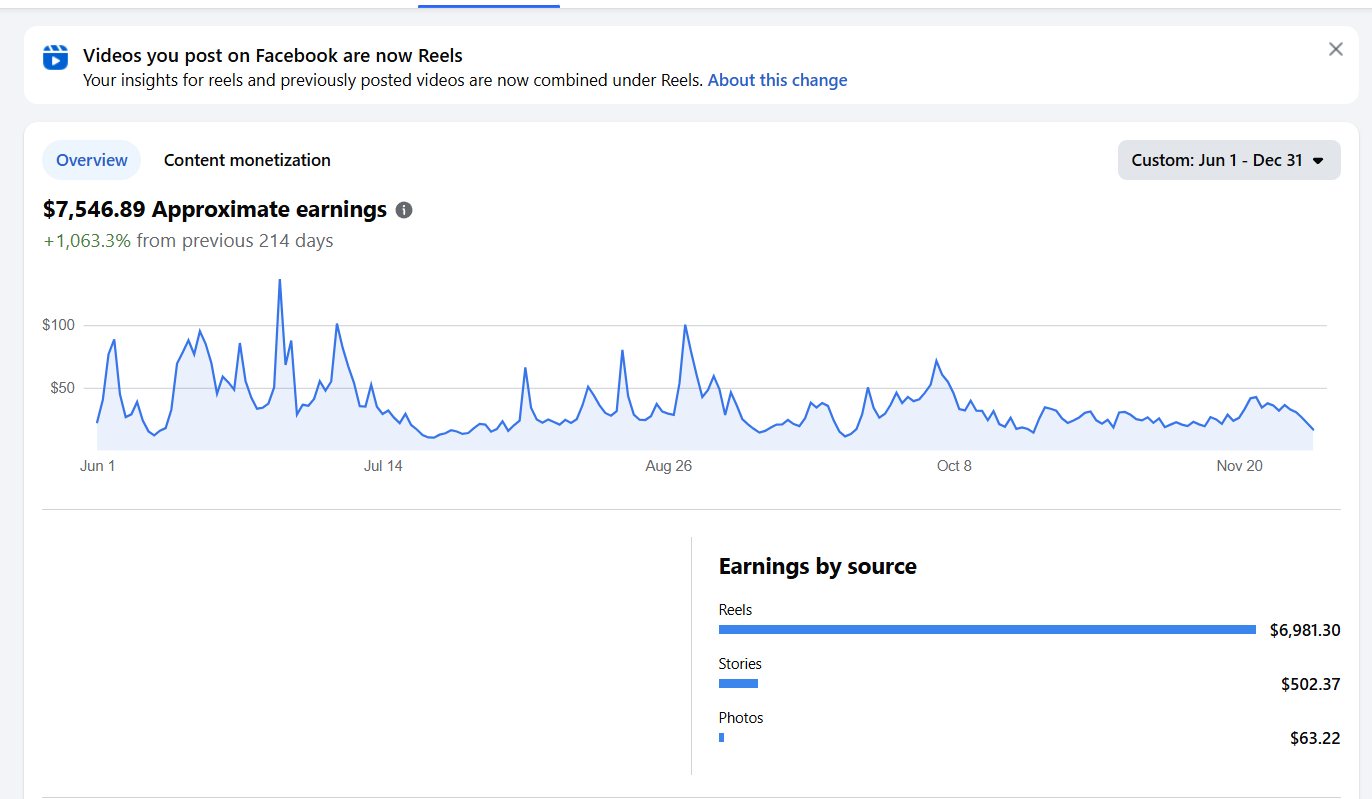Select the Photos earnings bar
The height and width of the screenshot is (799, 1372).
click(721, 737)
